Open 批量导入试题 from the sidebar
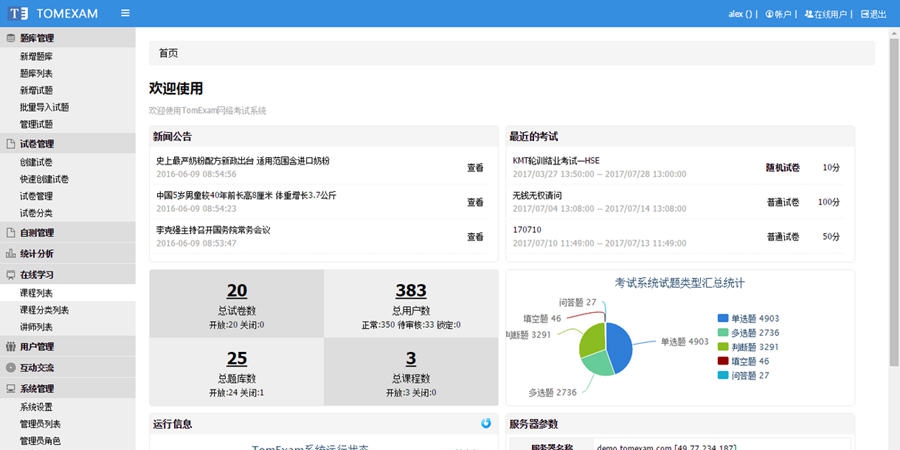 coord(44,107)
